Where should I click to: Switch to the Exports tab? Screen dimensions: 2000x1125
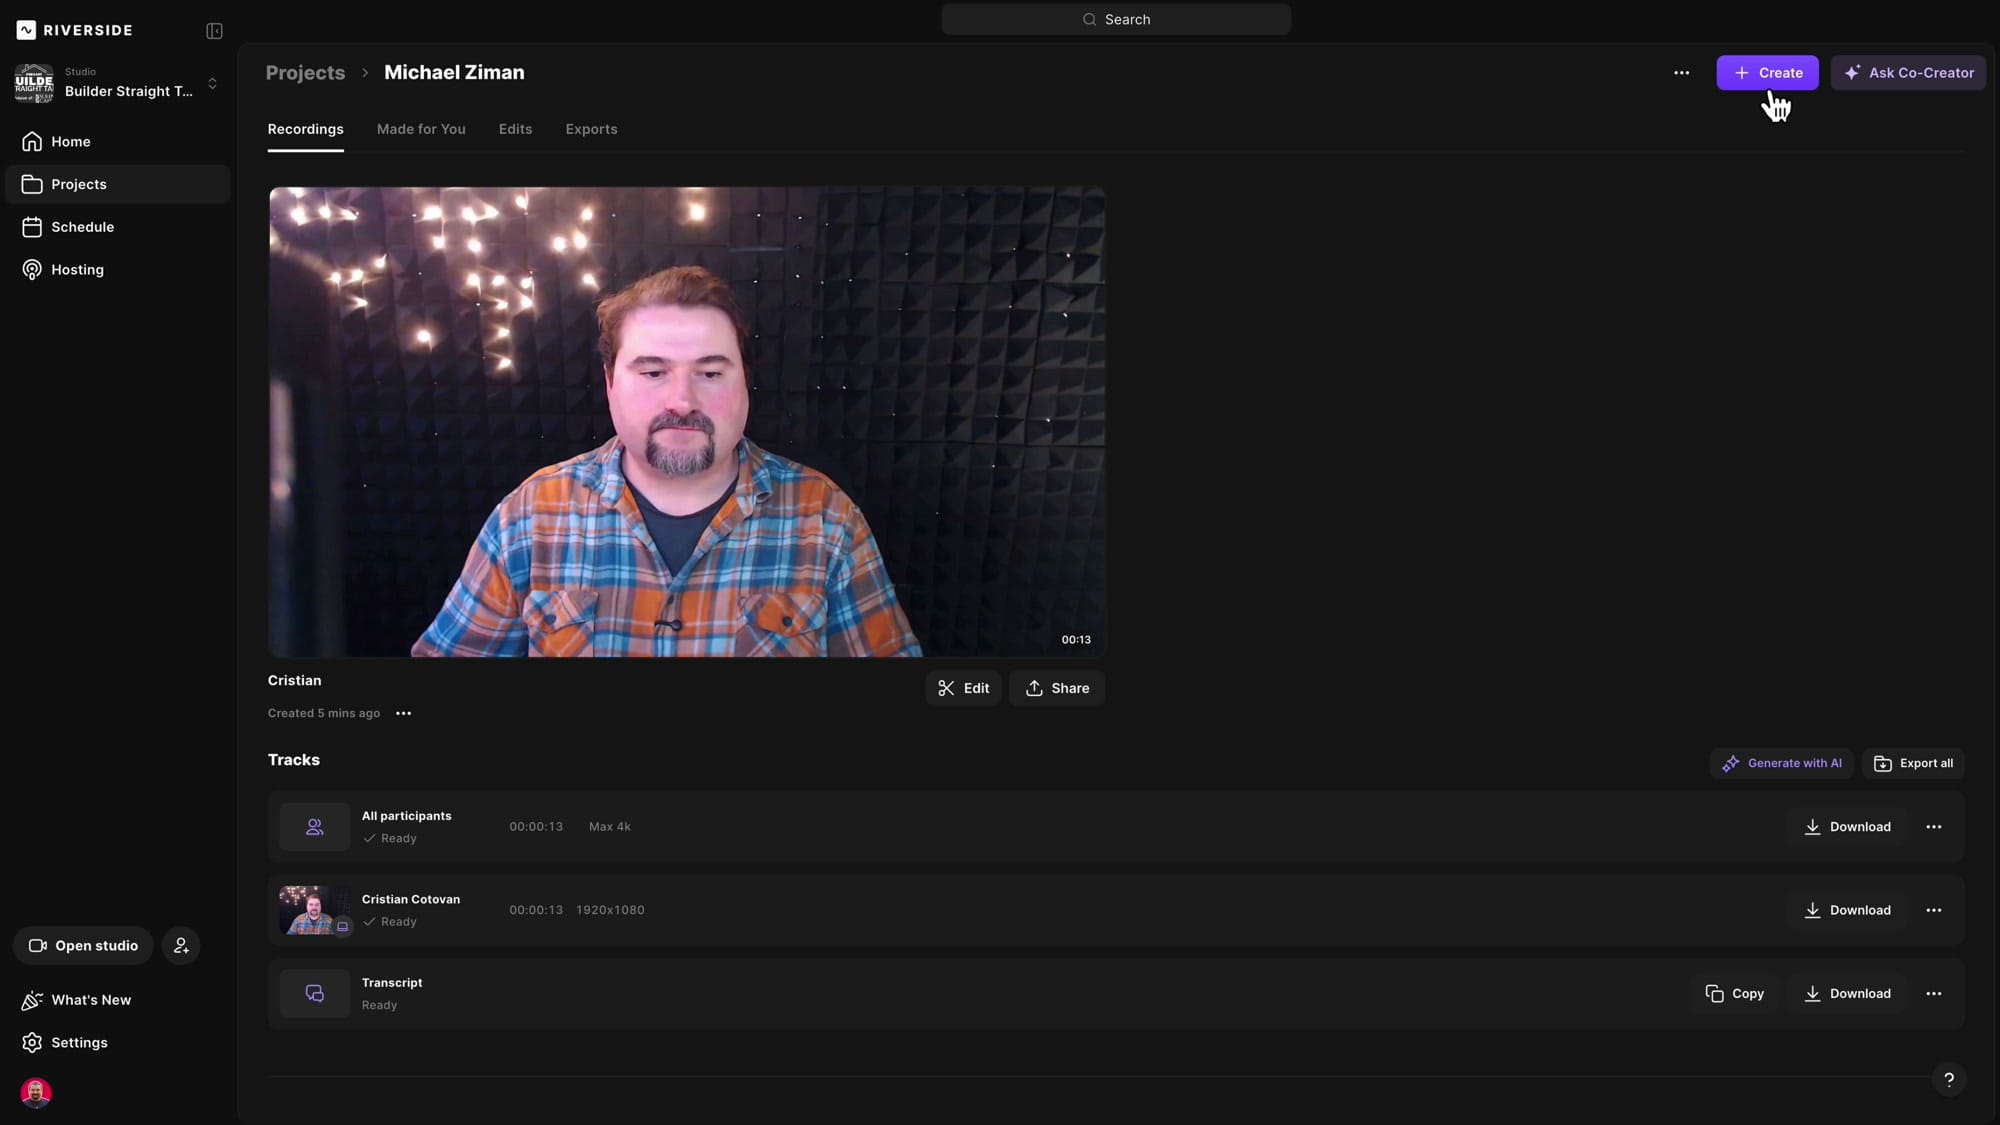coord(591,129)
